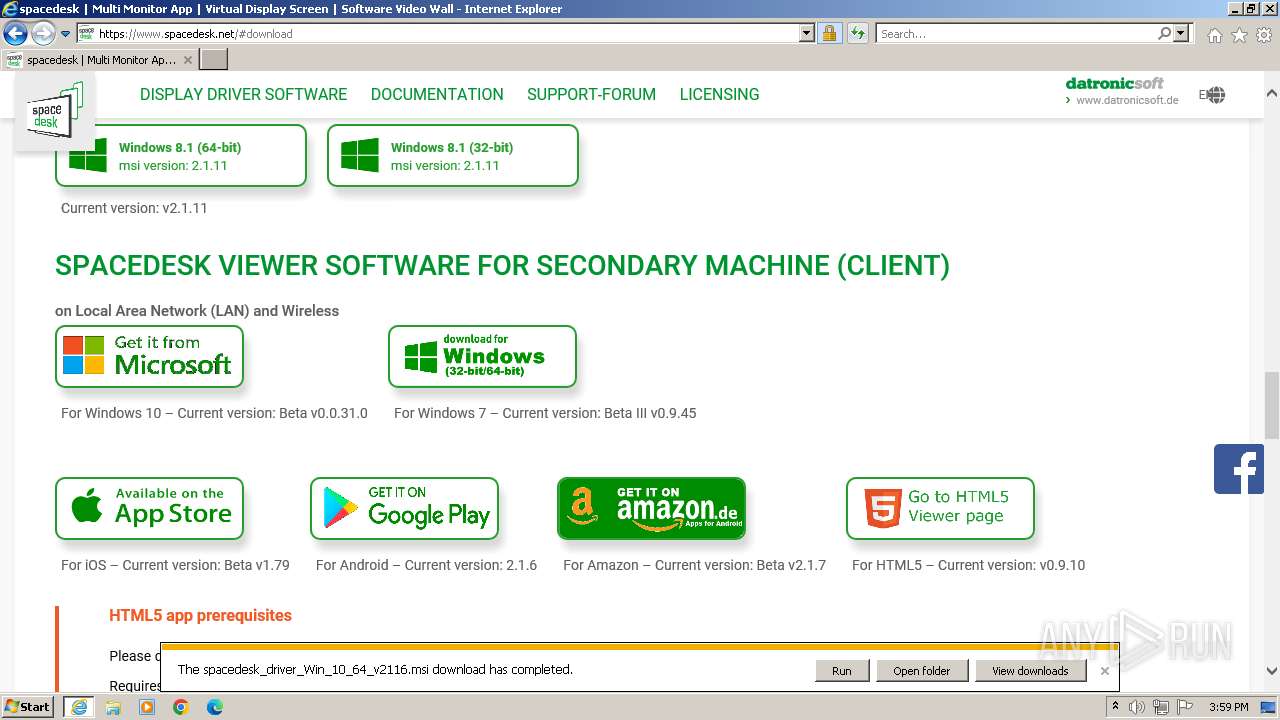Viewport: 1280px width, 720px height.
Task: Dismiss the download notification bar
Action: 1104,671
